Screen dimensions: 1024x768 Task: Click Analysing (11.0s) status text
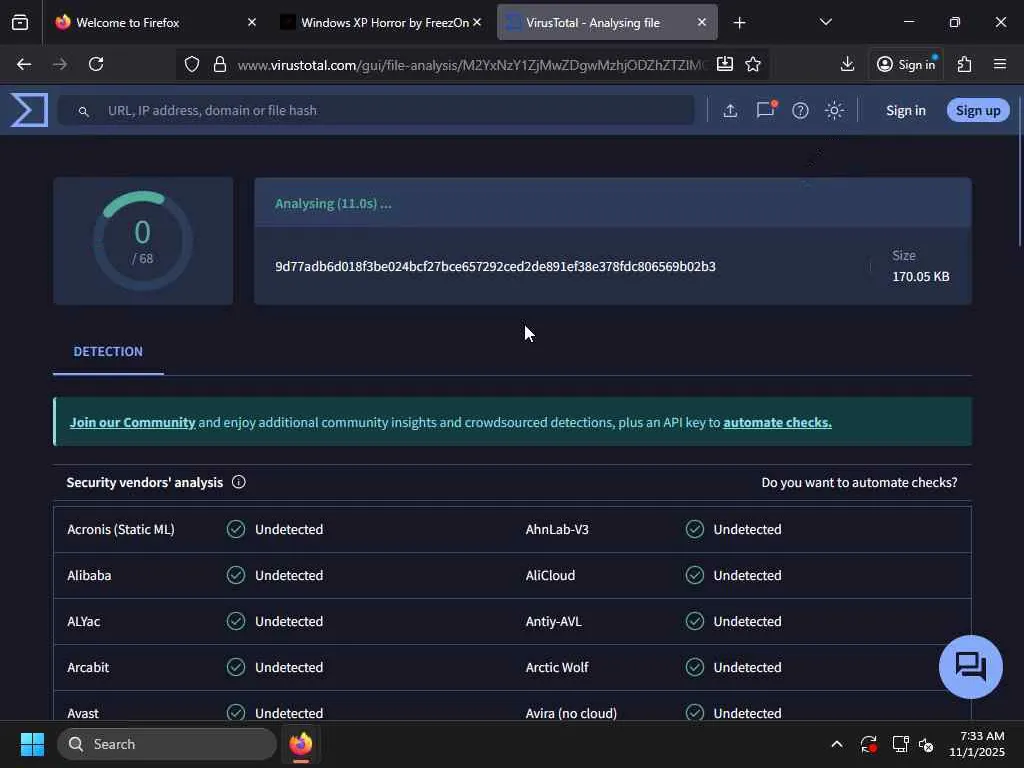(x=333, y=204)
